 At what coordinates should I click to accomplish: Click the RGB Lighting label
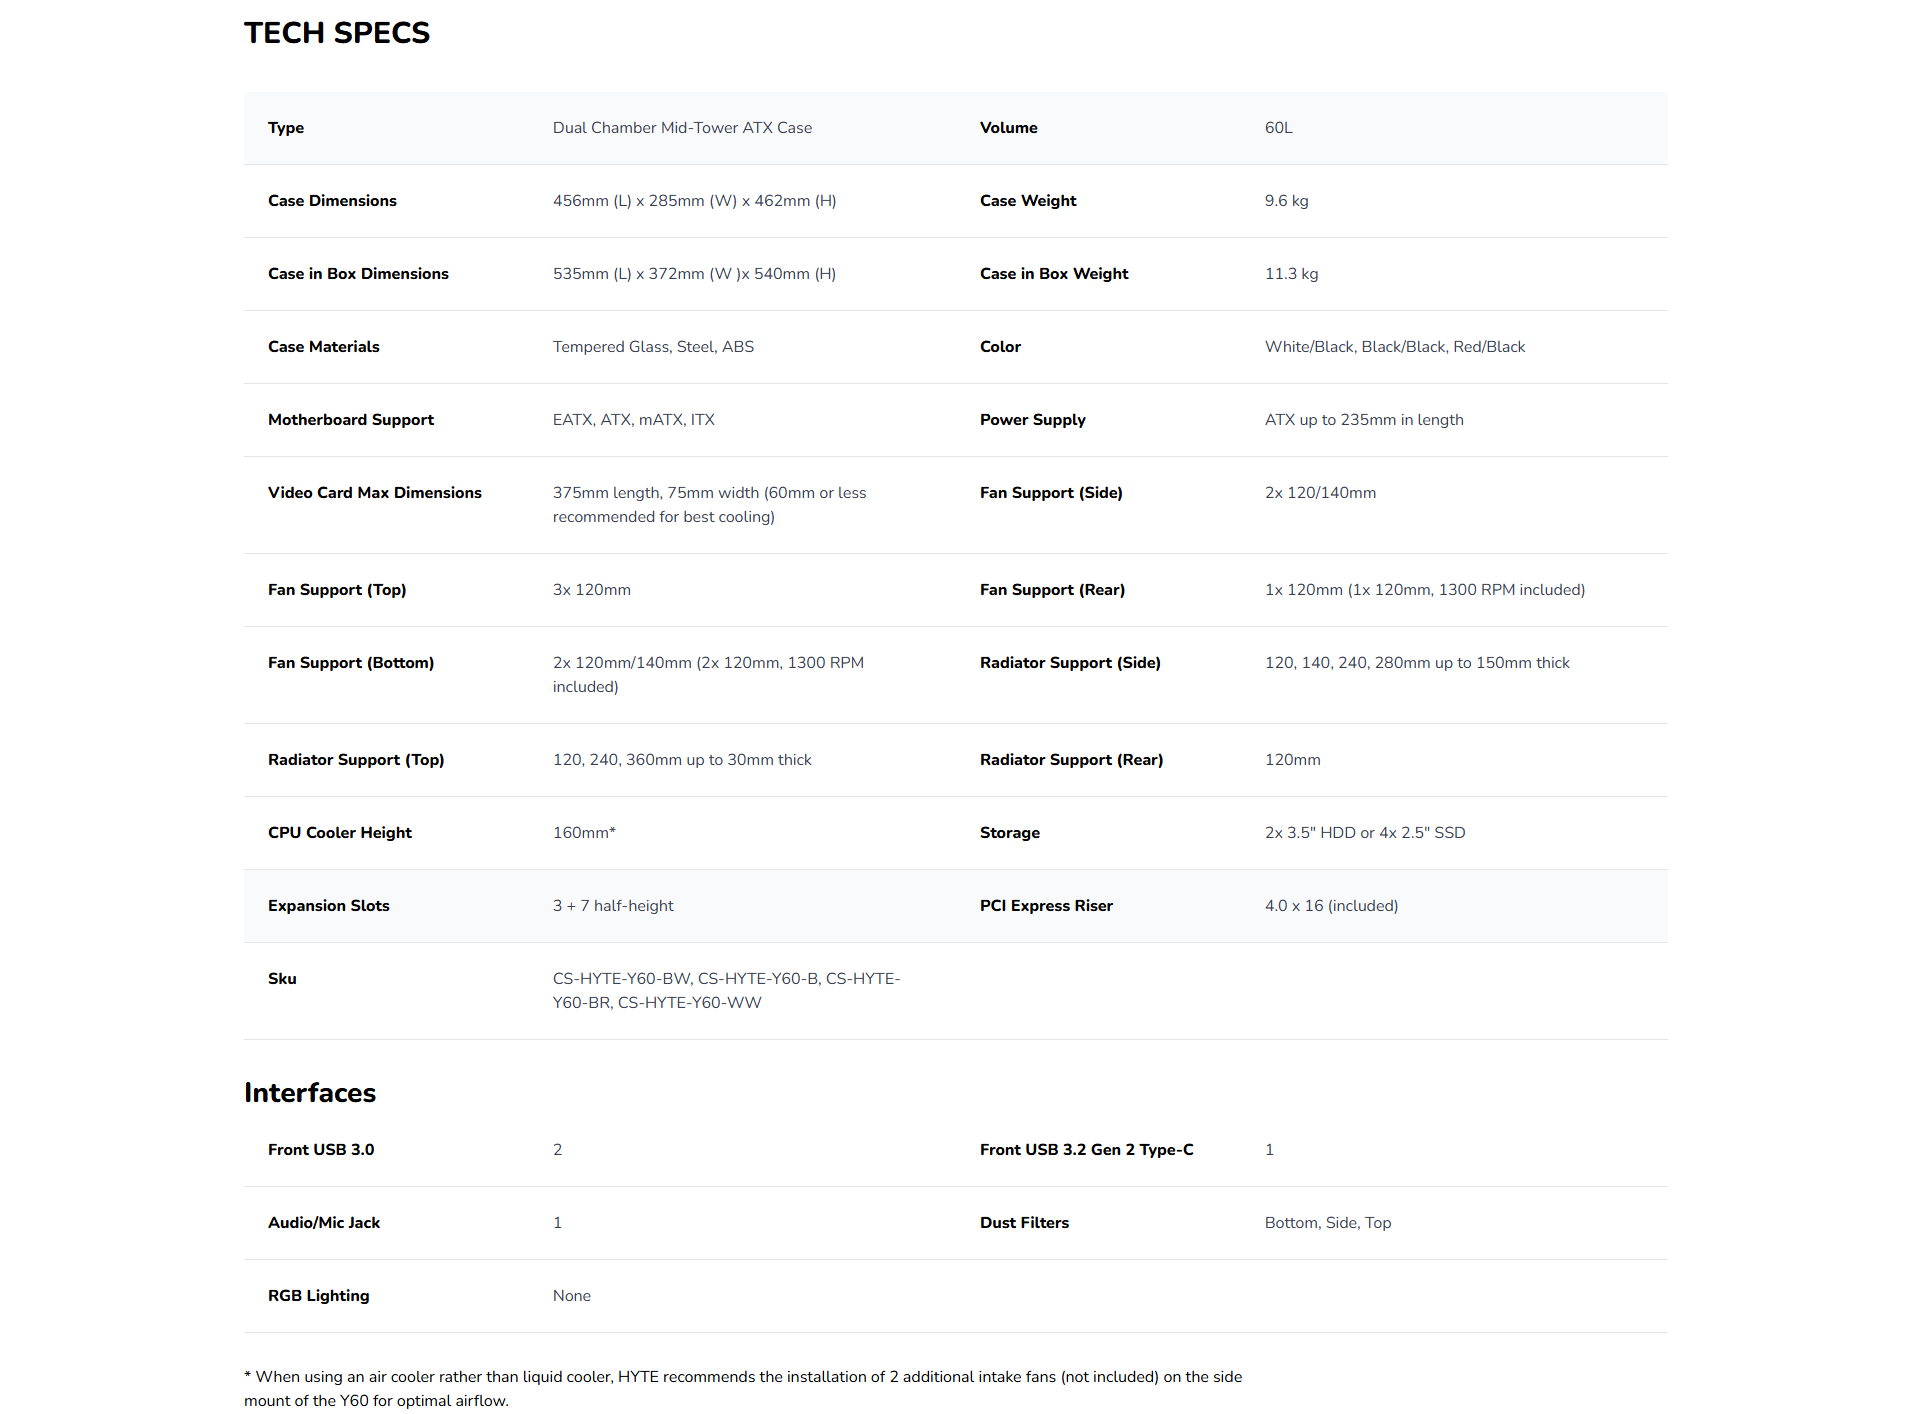coord(319,1296)
